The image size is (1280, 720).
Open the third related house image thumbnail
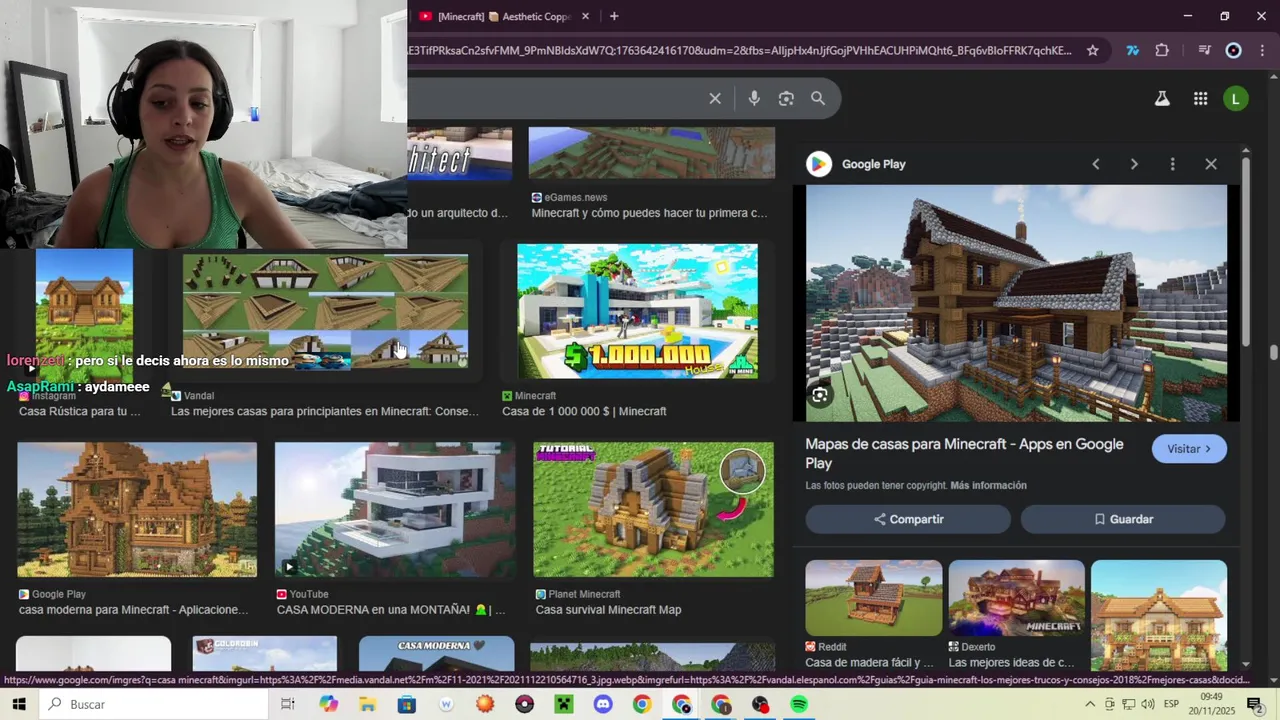coord(1158,614)
